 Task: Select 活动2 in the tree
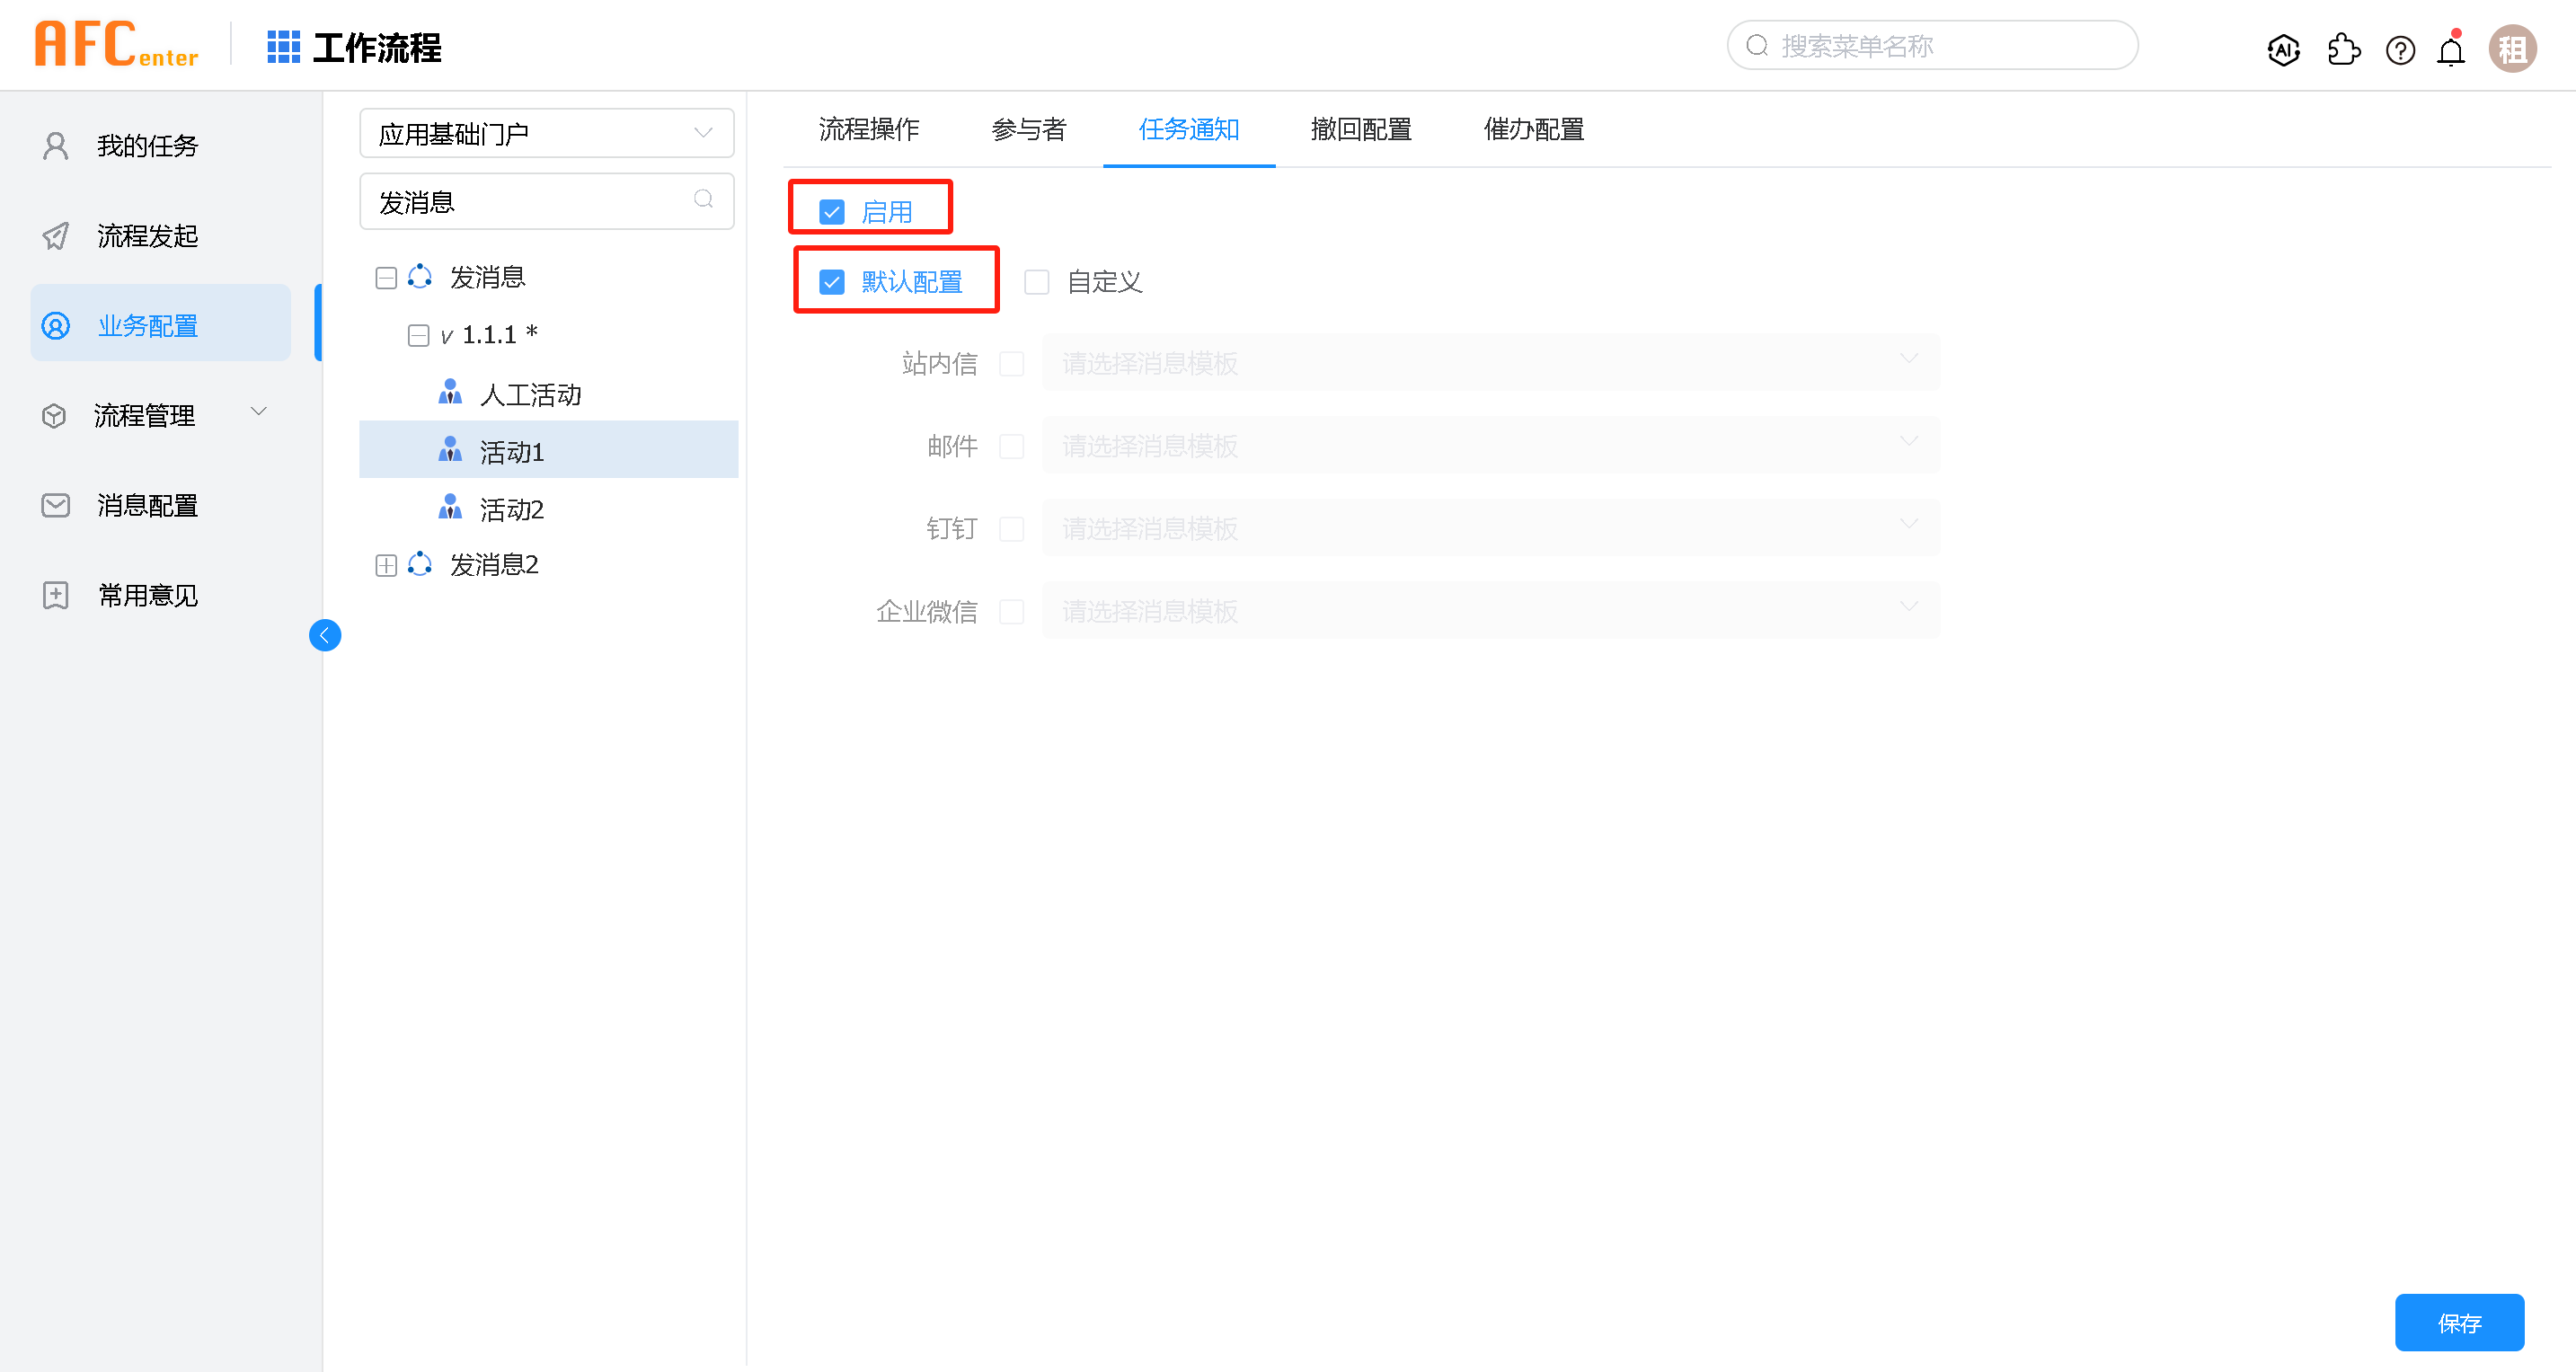pos(511,510)
